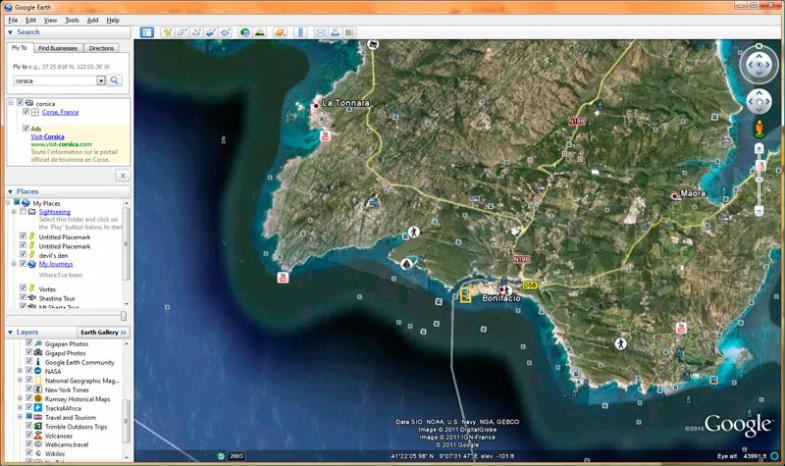Switch to the Directions tab
Screen dimensions: 785x466
click(x=101, y=48)
